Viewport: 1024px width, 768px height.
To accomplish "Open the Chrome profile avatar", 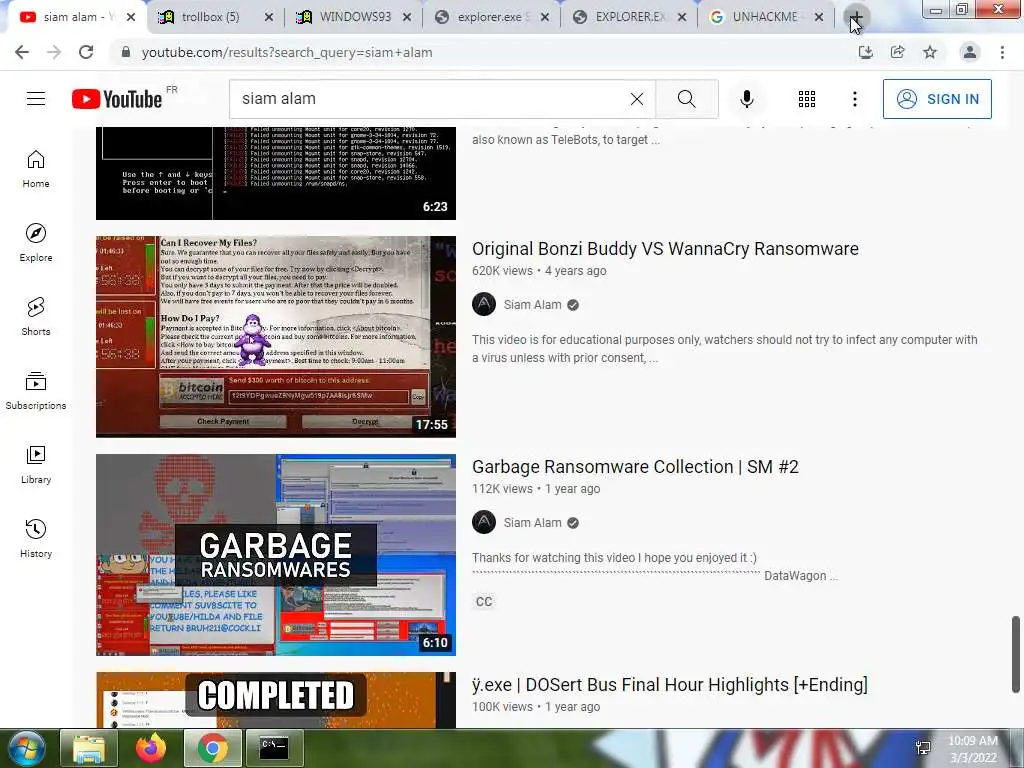I will [x=970, y=52].
